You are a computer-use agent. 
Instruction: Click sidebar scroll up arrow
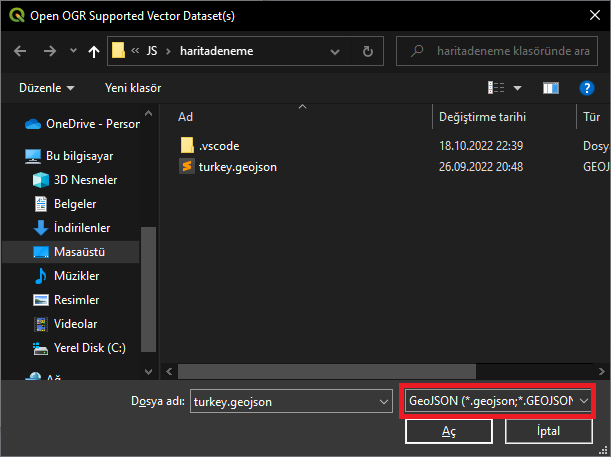click(148, 113)
